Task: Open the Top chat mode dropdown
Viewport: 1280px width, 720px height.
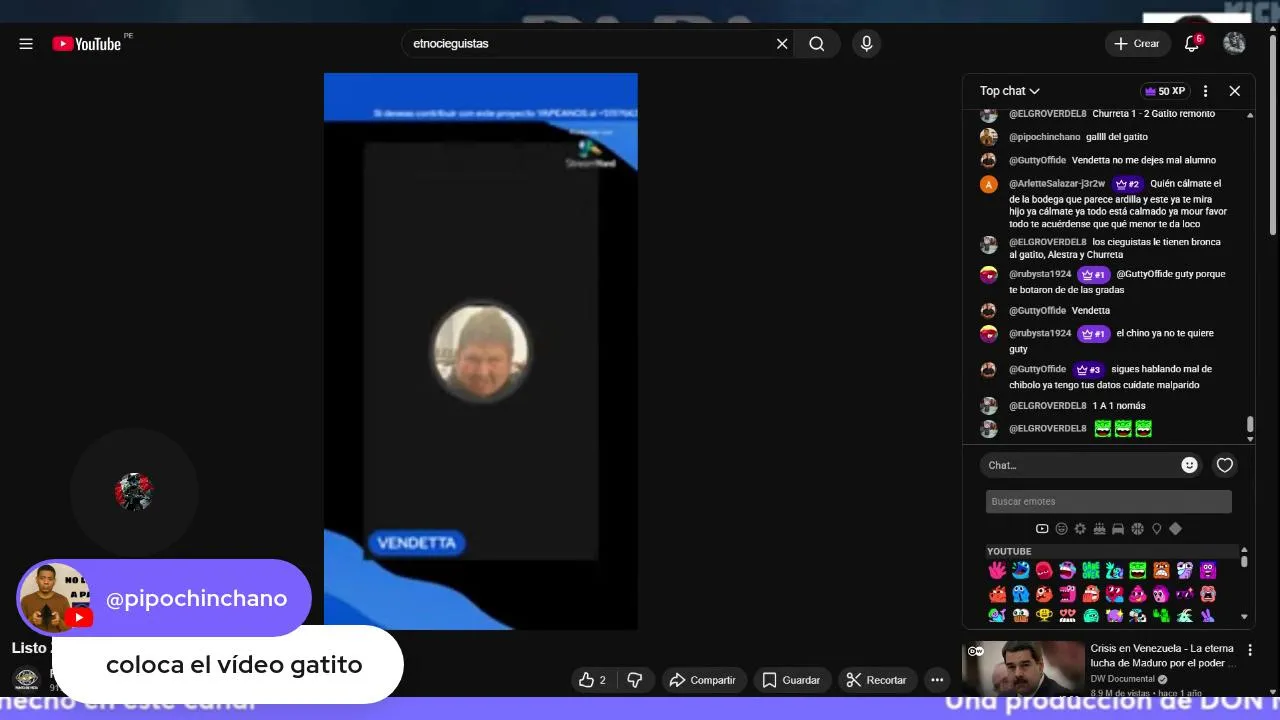Action: tap(1010, 91)
